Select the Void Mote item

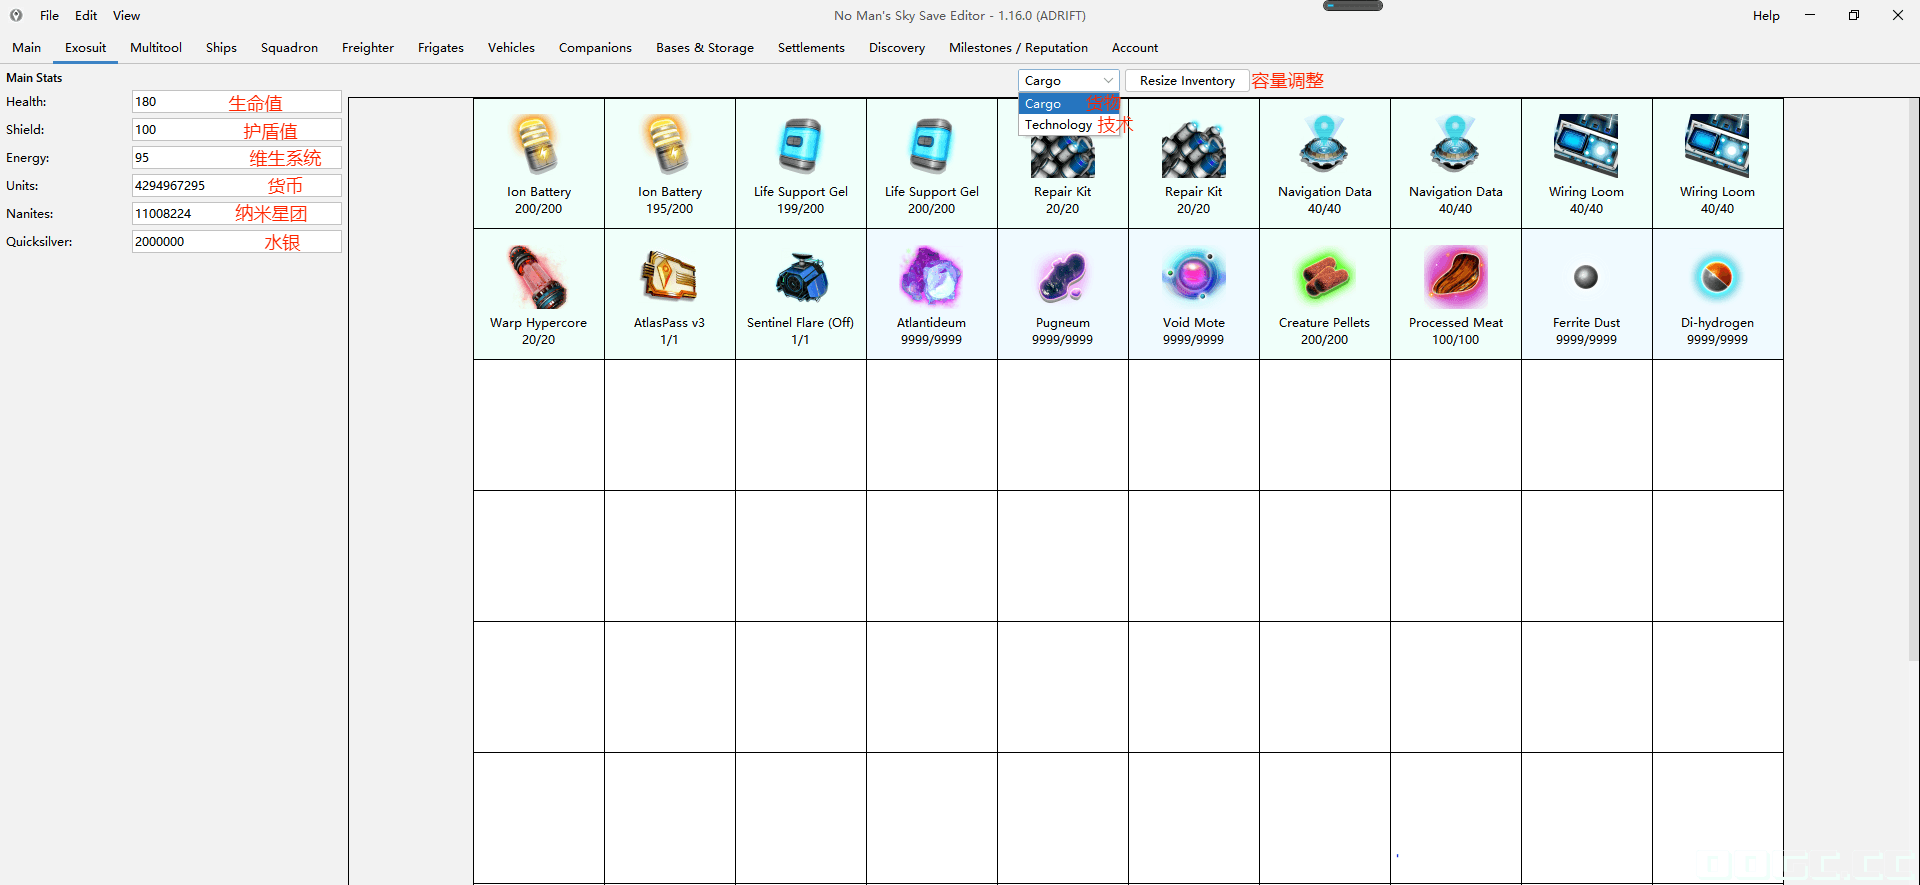click(x=1194, y=294)
